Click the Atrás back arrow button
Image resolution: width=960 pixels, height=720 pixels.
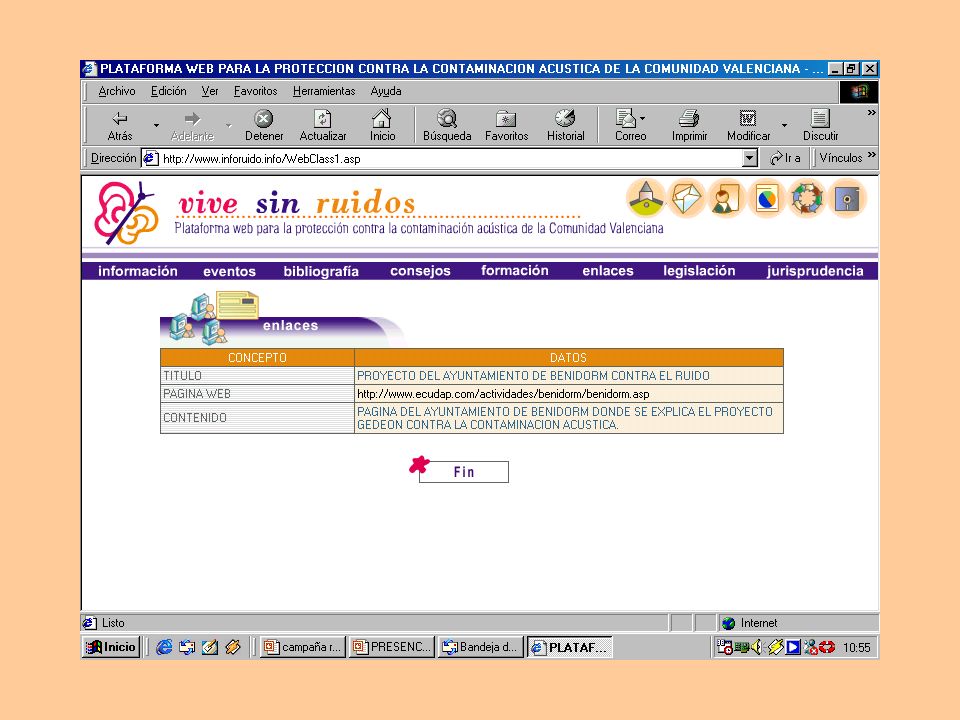tap(120, 125)
